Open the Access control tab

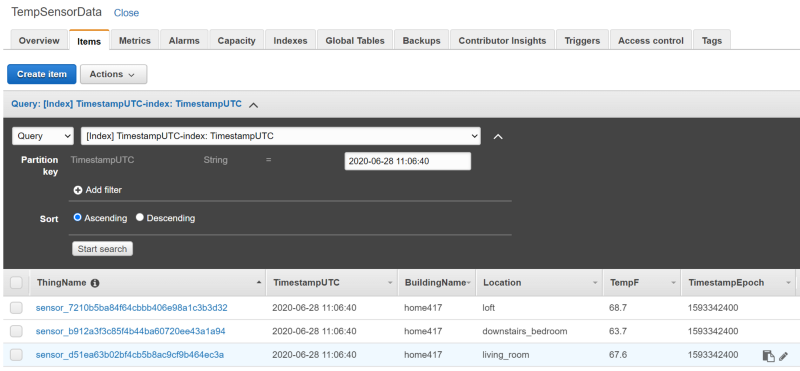[651, 41]
